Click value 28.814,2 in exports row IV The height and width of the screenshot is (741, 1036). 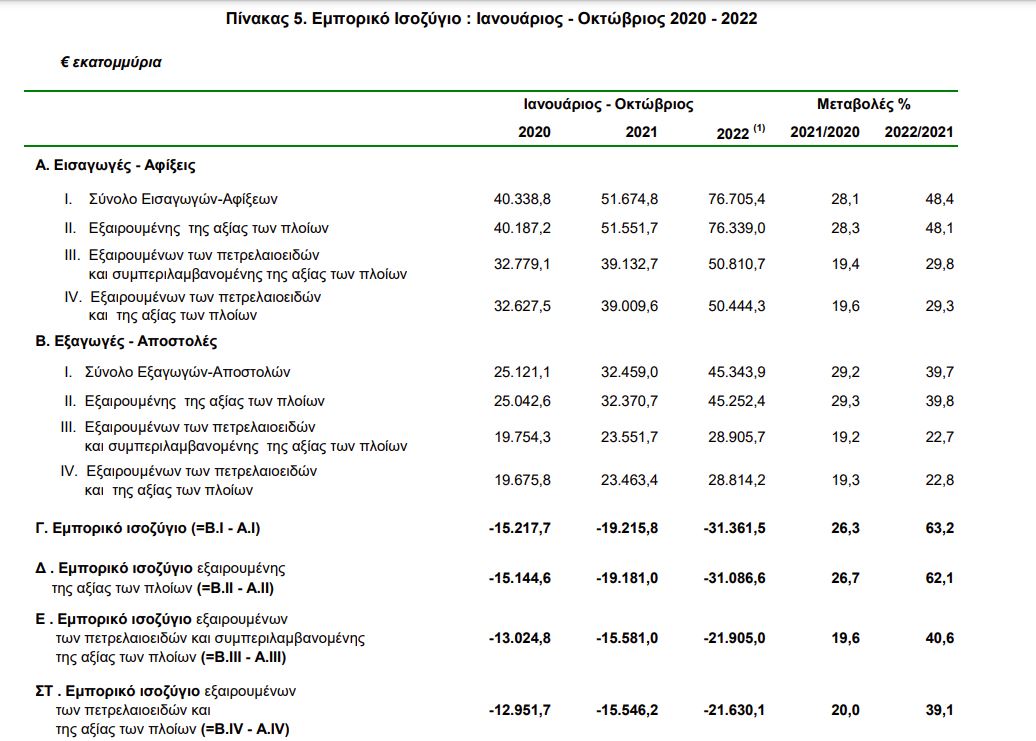click(x=737, y=480)
